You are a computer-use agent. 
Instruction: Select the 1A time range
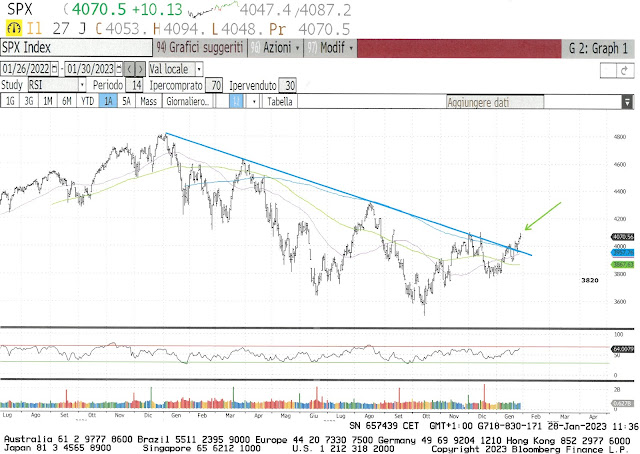pyautogui.click(x=108, y=101)
